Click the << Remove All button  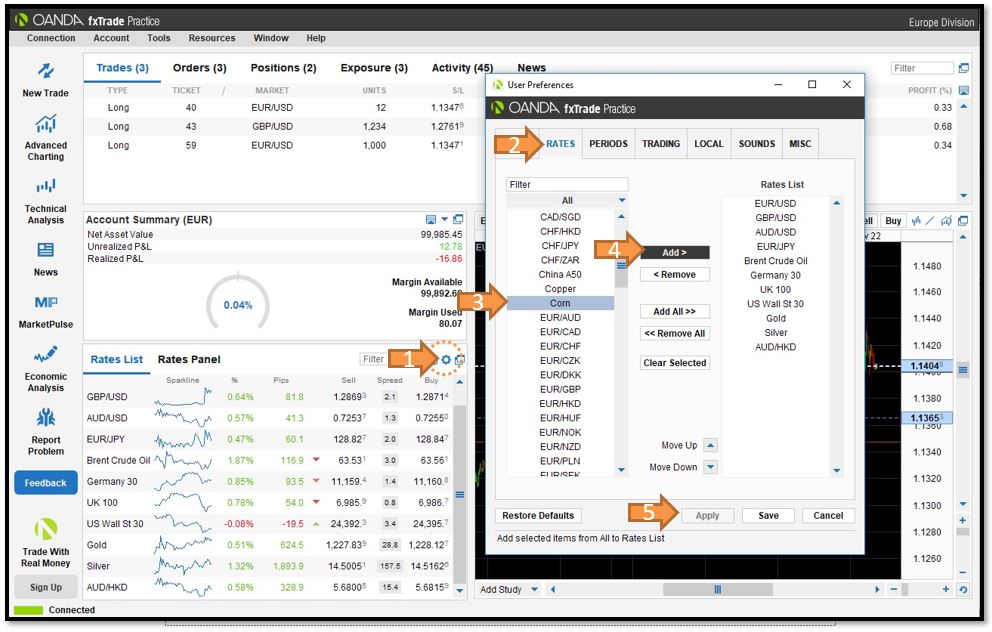click(x=674, y=333)
